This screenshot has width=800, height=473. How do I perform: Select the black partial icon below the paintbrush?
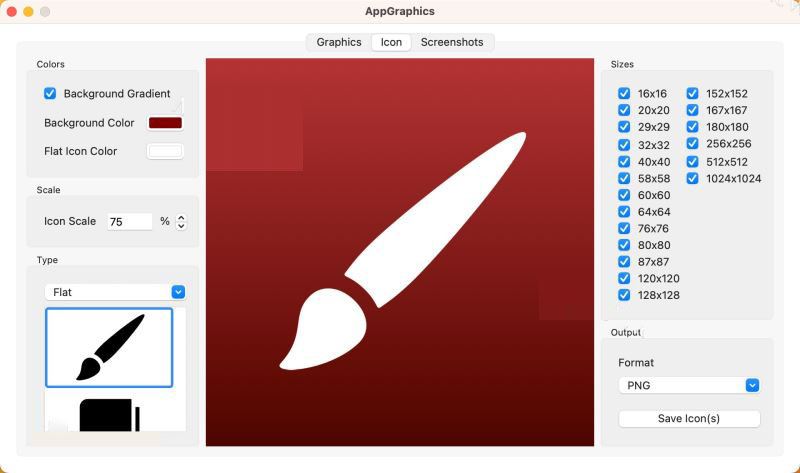[x=109, y=414]
